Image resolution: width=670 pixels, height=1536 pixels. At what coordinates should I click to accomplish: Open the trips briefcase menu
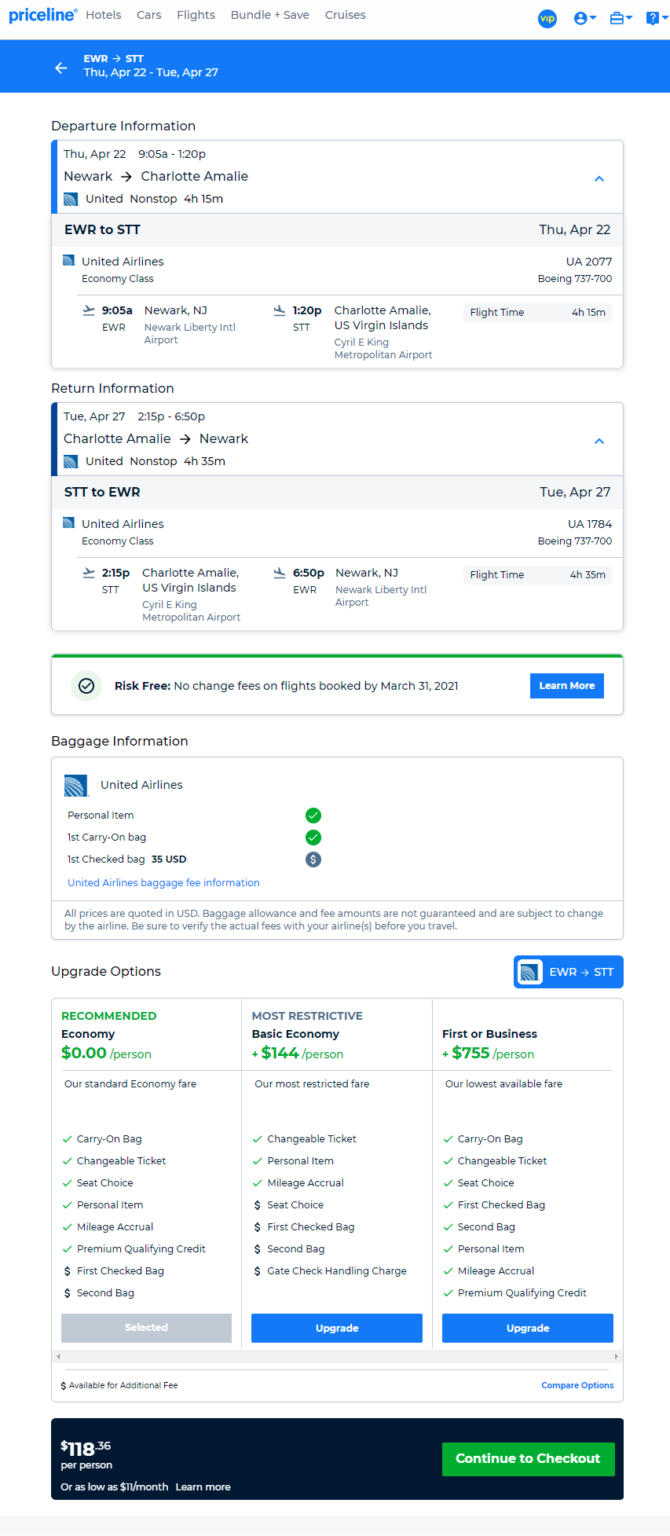tap(621, 18)
